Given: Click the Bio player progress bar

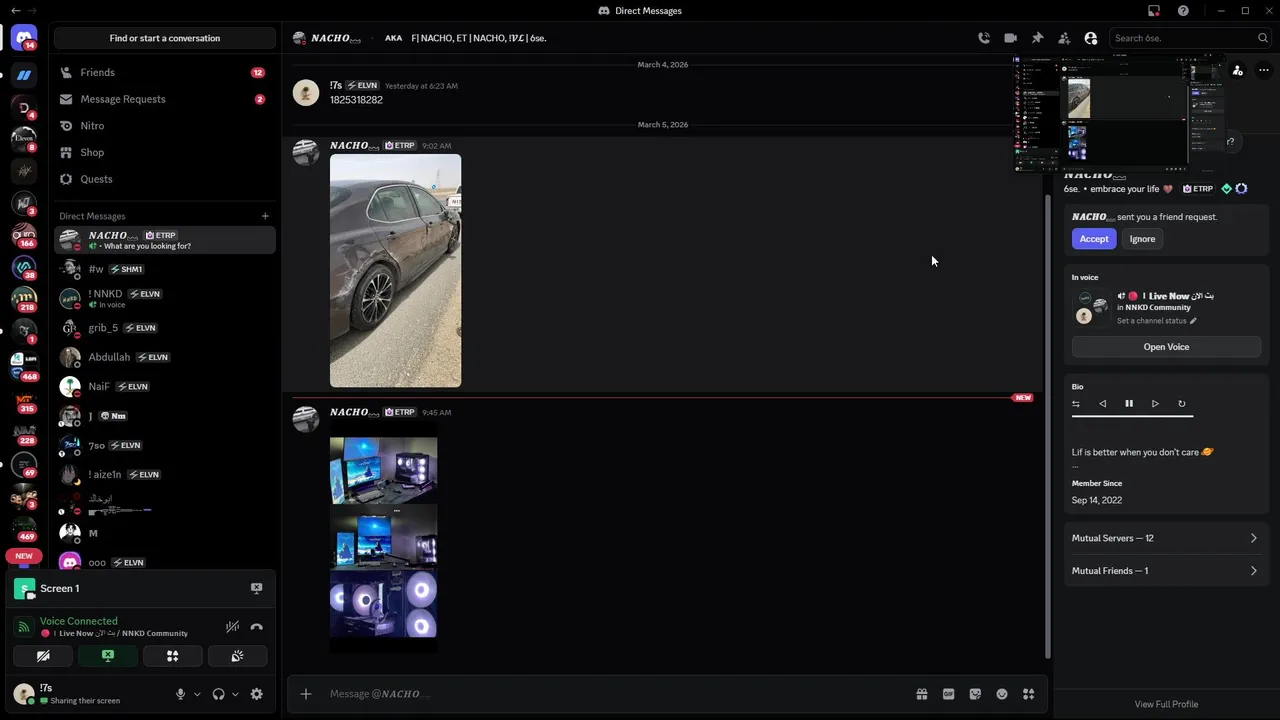Looking at the screenshot, I should coord(1132,417).
